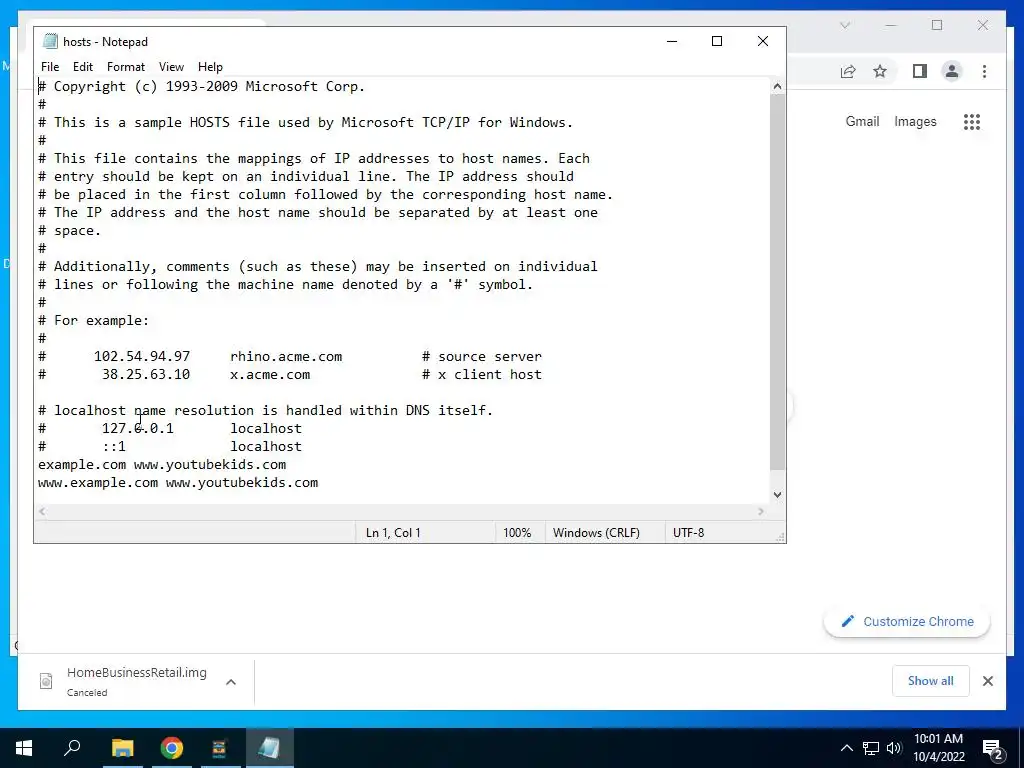Open the Chrome profile avatar

[952, 71]
